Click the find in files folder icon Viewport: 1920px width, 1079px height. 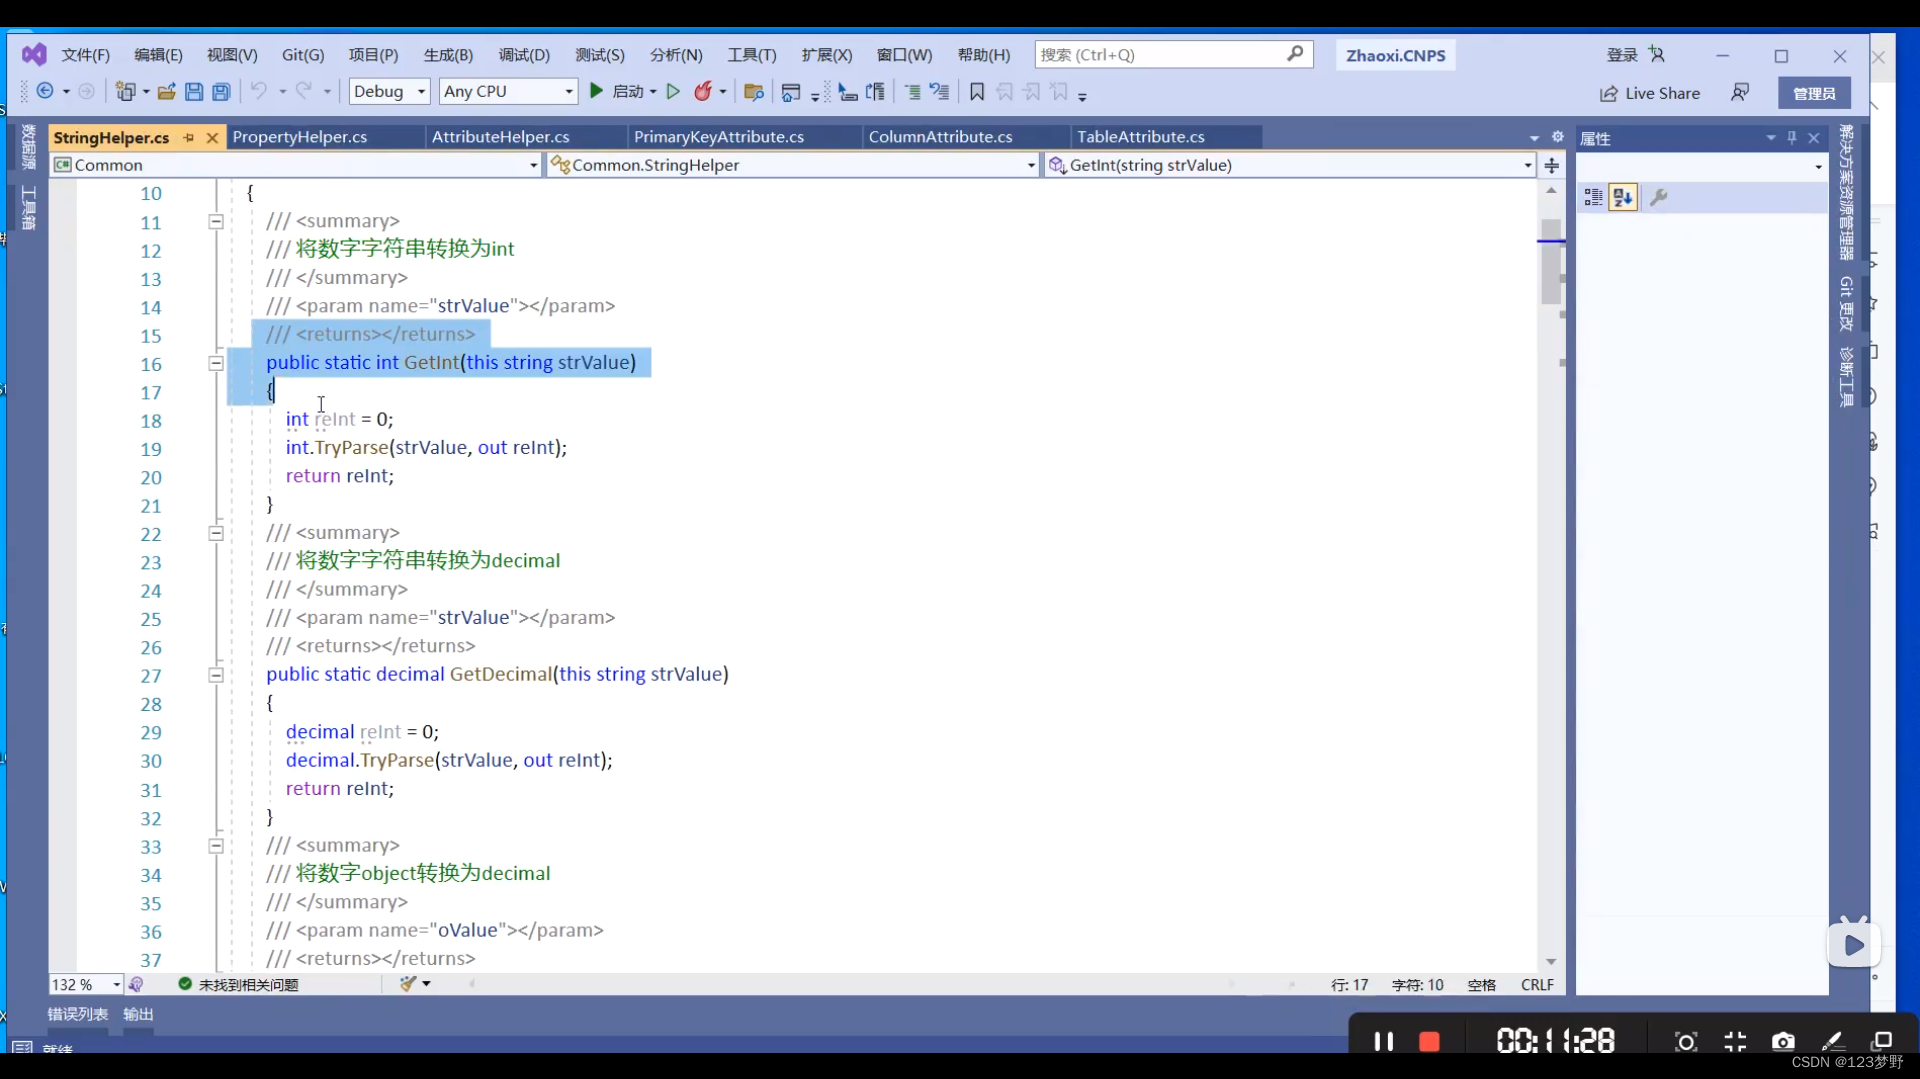(754, 92)
